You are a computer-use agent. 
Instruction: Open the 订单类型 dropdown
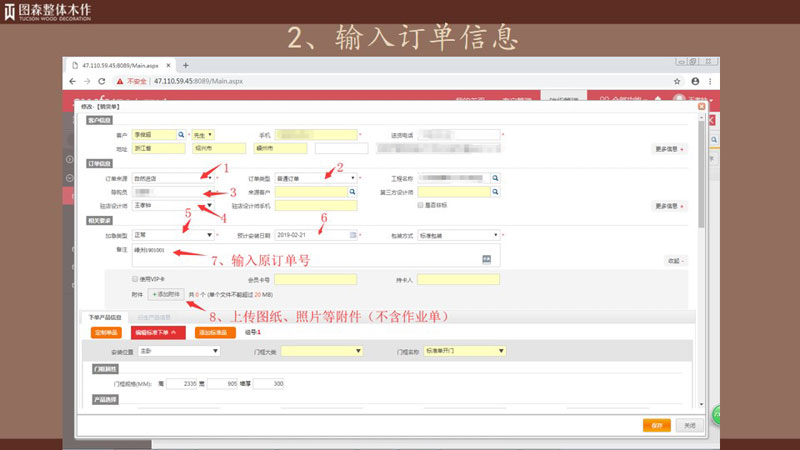(352, 177)
